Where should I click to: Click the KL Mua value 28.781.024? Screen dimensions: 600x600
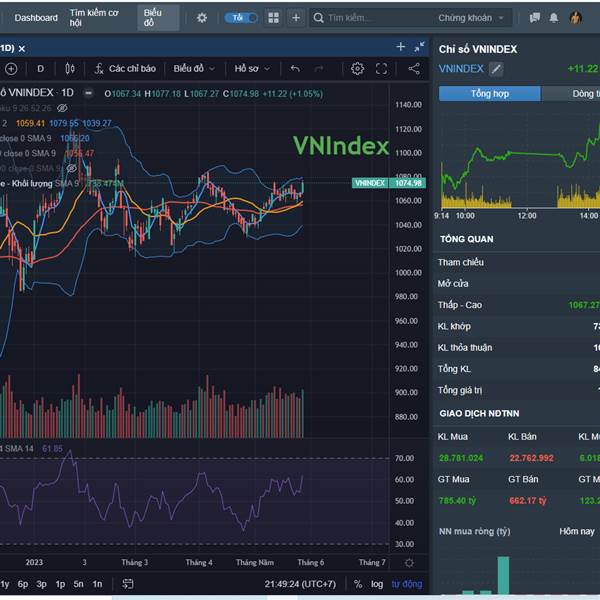(x=461, y=458)
